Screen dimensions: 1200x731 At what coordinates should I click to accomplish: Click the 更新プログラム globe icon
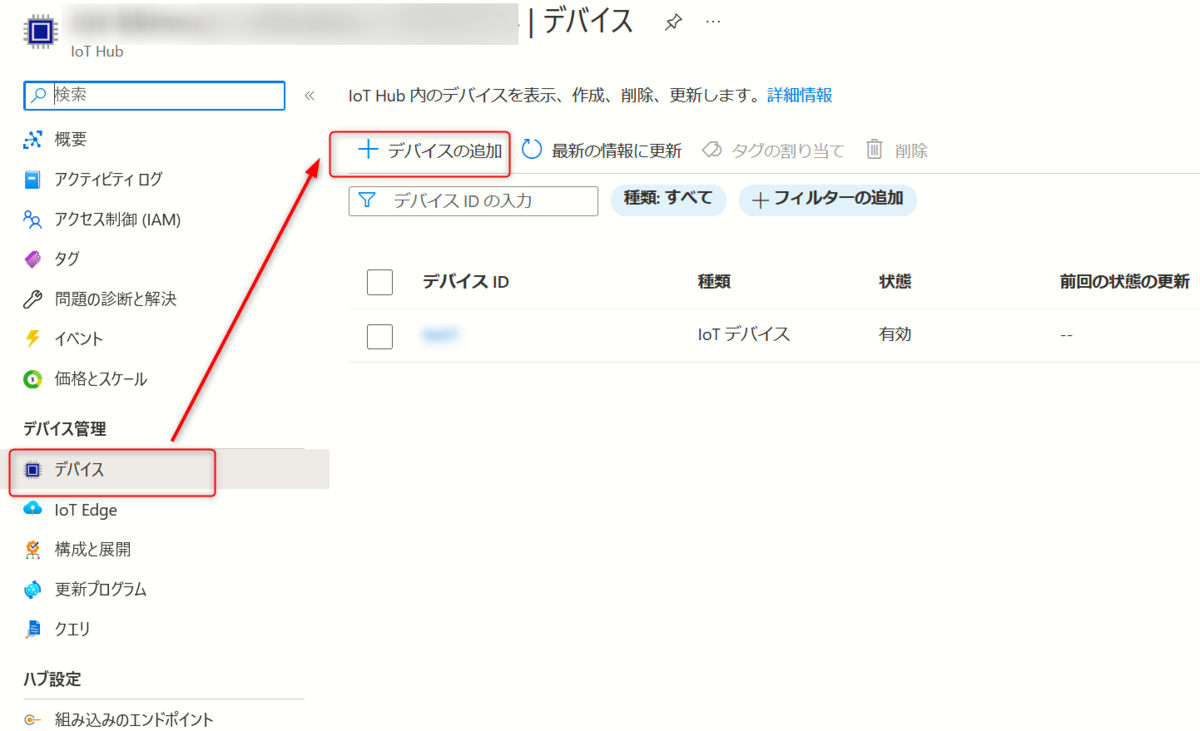[x=34, y=589]
